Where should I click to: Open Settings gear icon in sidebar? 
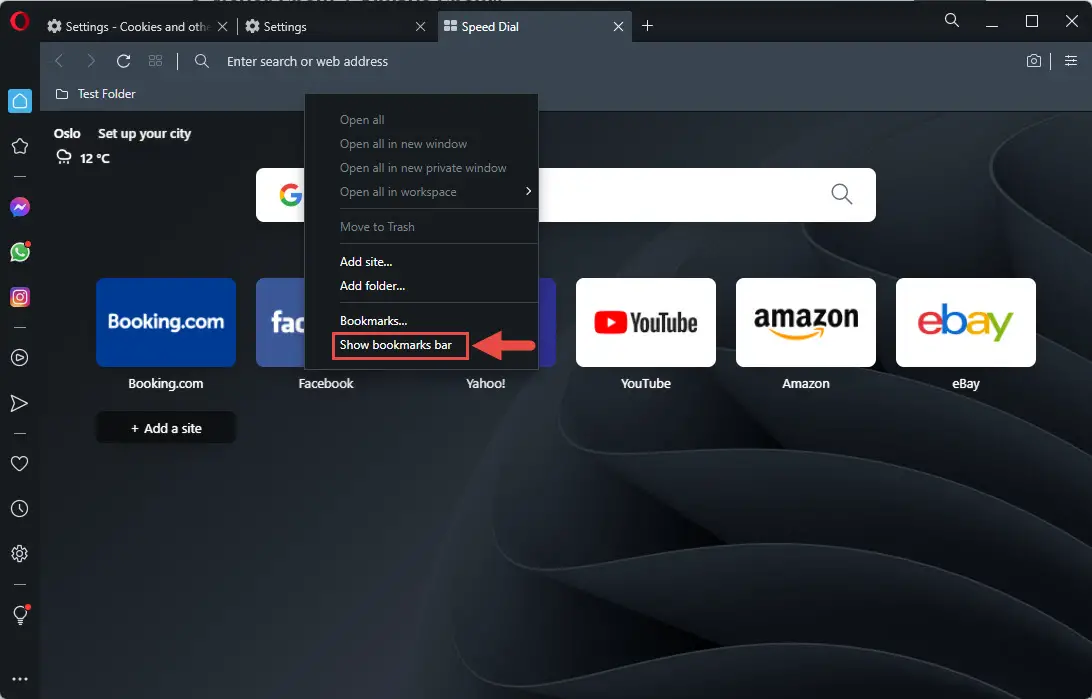[x=20, y=553]
